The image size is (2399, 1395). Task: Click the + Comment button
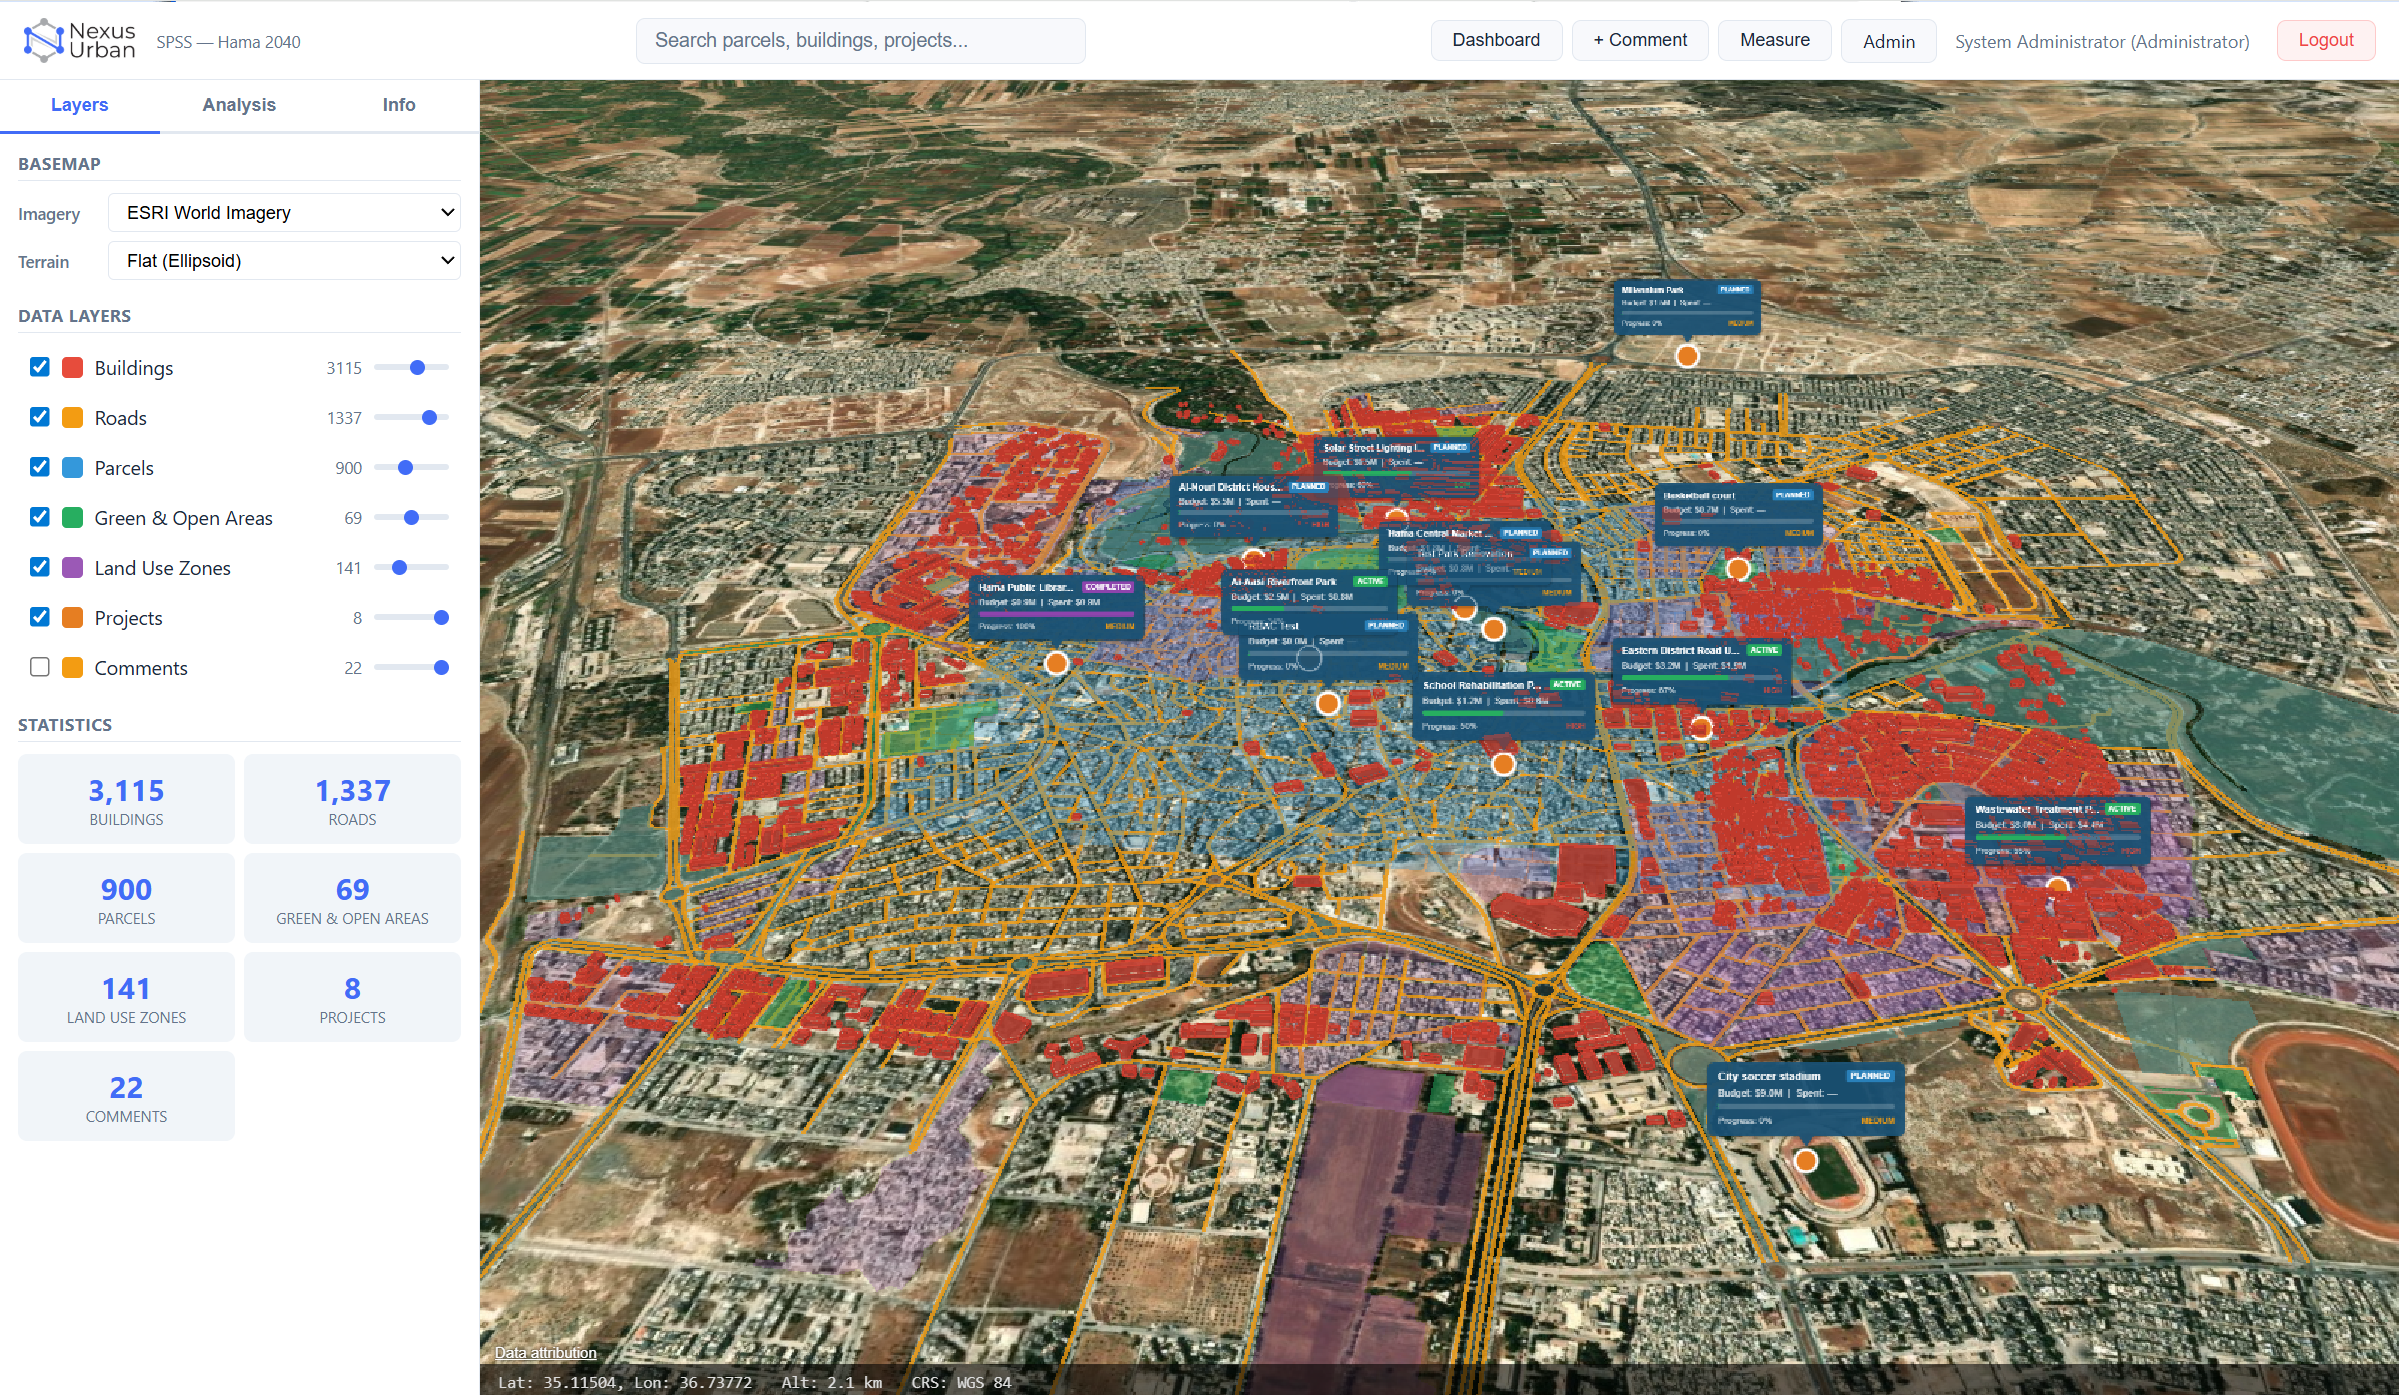(1640, 40)
